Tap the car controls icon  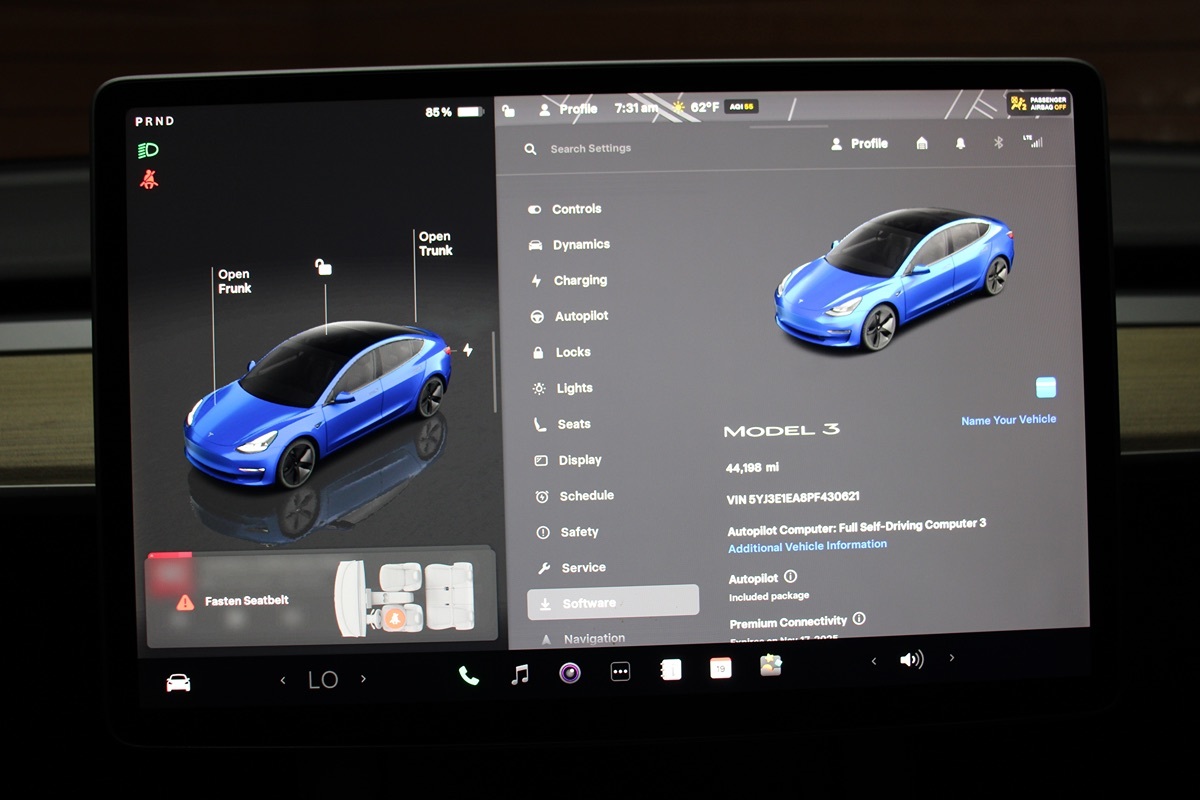point(178,682)
